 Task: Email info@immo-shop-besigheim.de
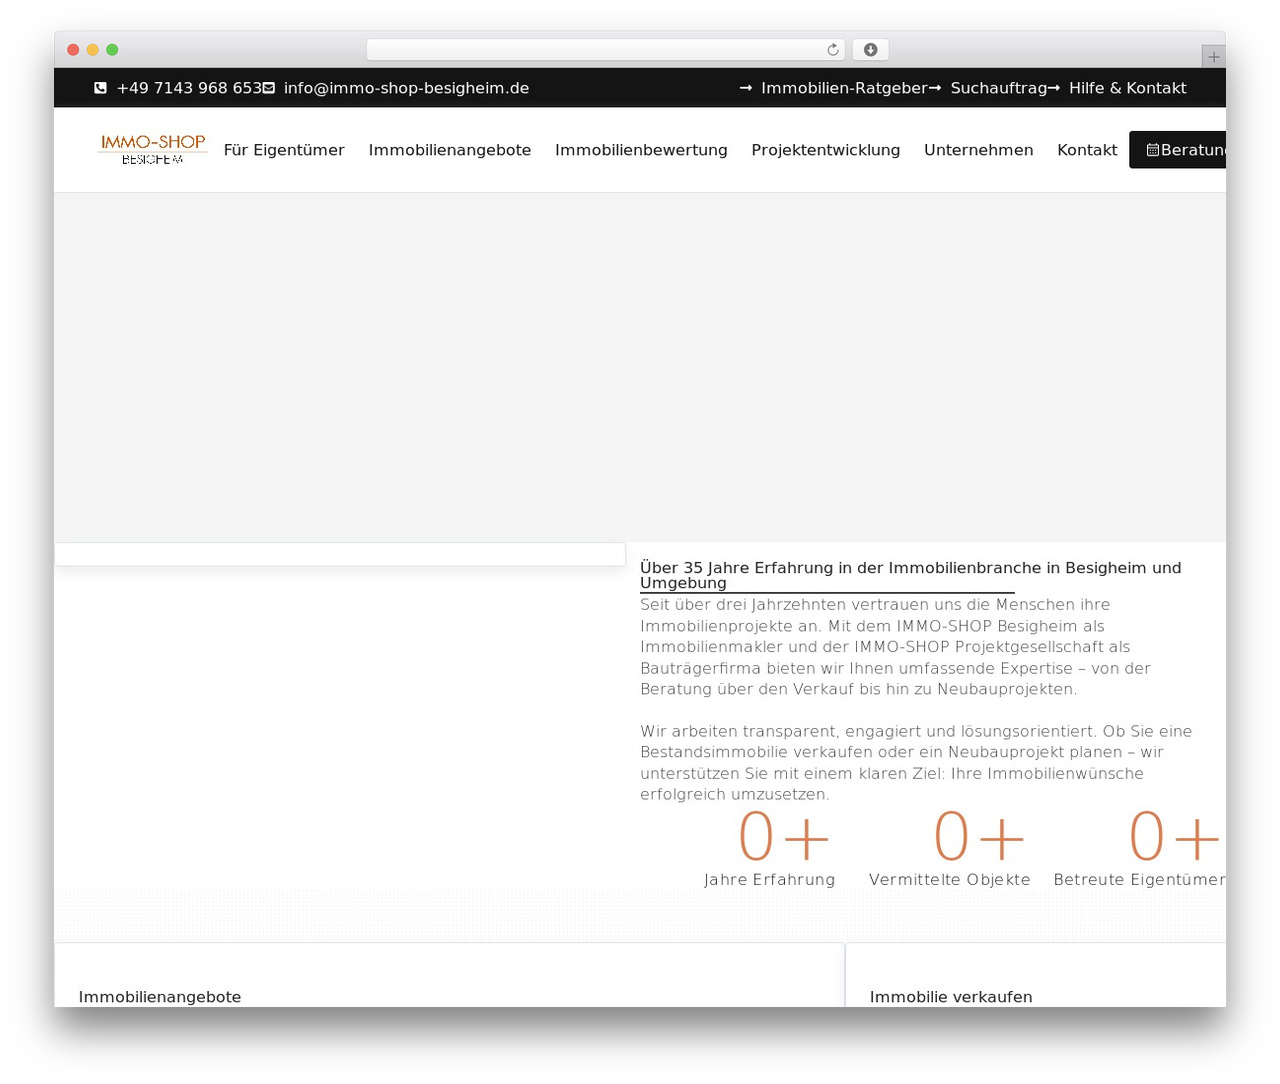406,88
